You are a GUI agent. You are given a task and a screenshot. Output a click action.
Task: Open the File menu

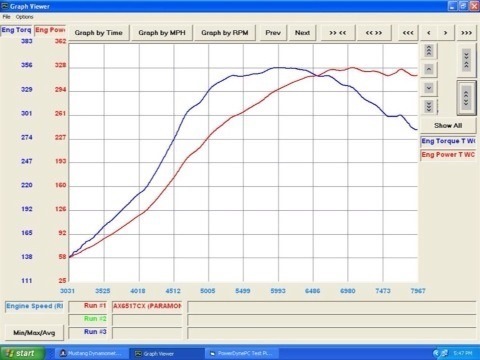pos(6,17)
